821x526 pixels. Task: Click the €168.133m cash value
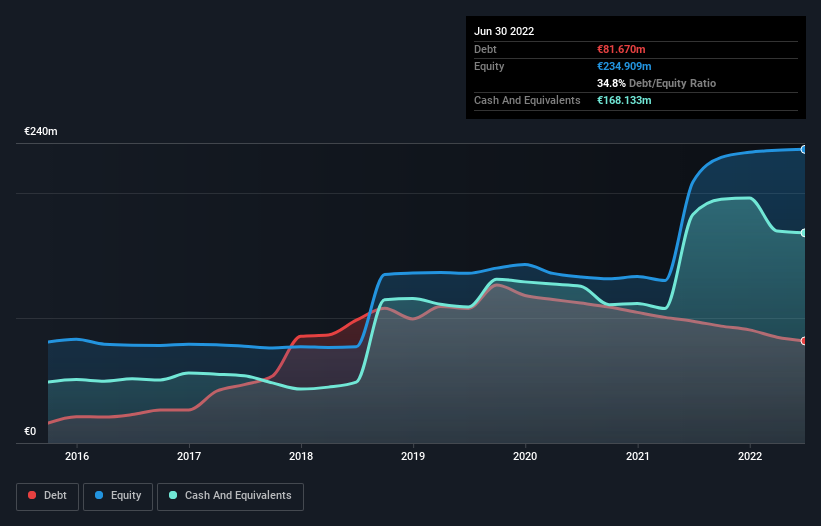pos(624,100)
